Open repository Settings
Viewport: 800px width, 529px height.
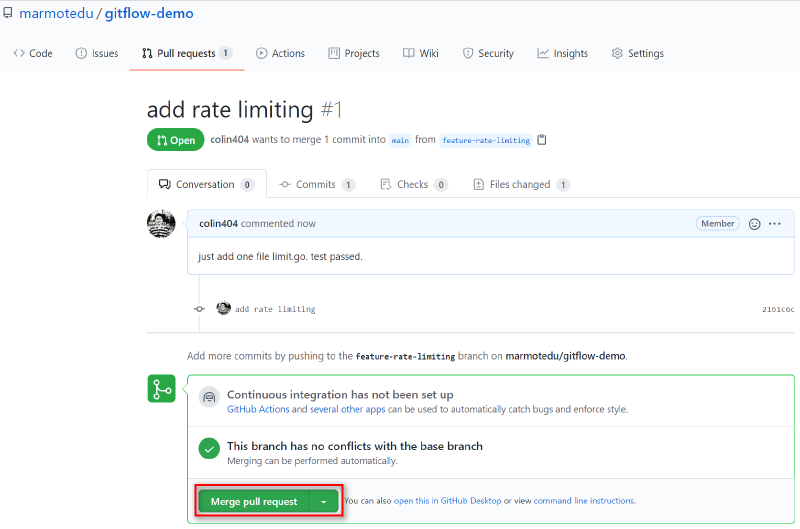click(637, 54)
